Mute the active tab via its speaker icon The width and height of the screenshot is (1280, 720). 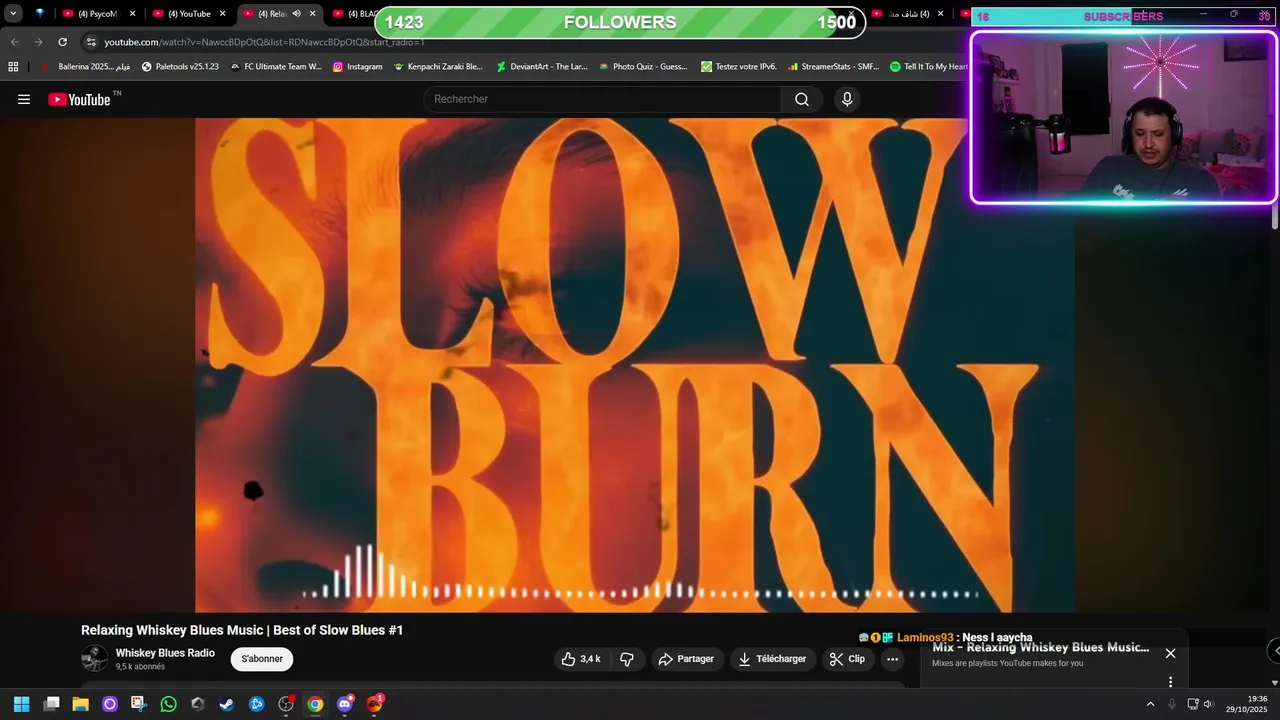(x=296, y=14)
